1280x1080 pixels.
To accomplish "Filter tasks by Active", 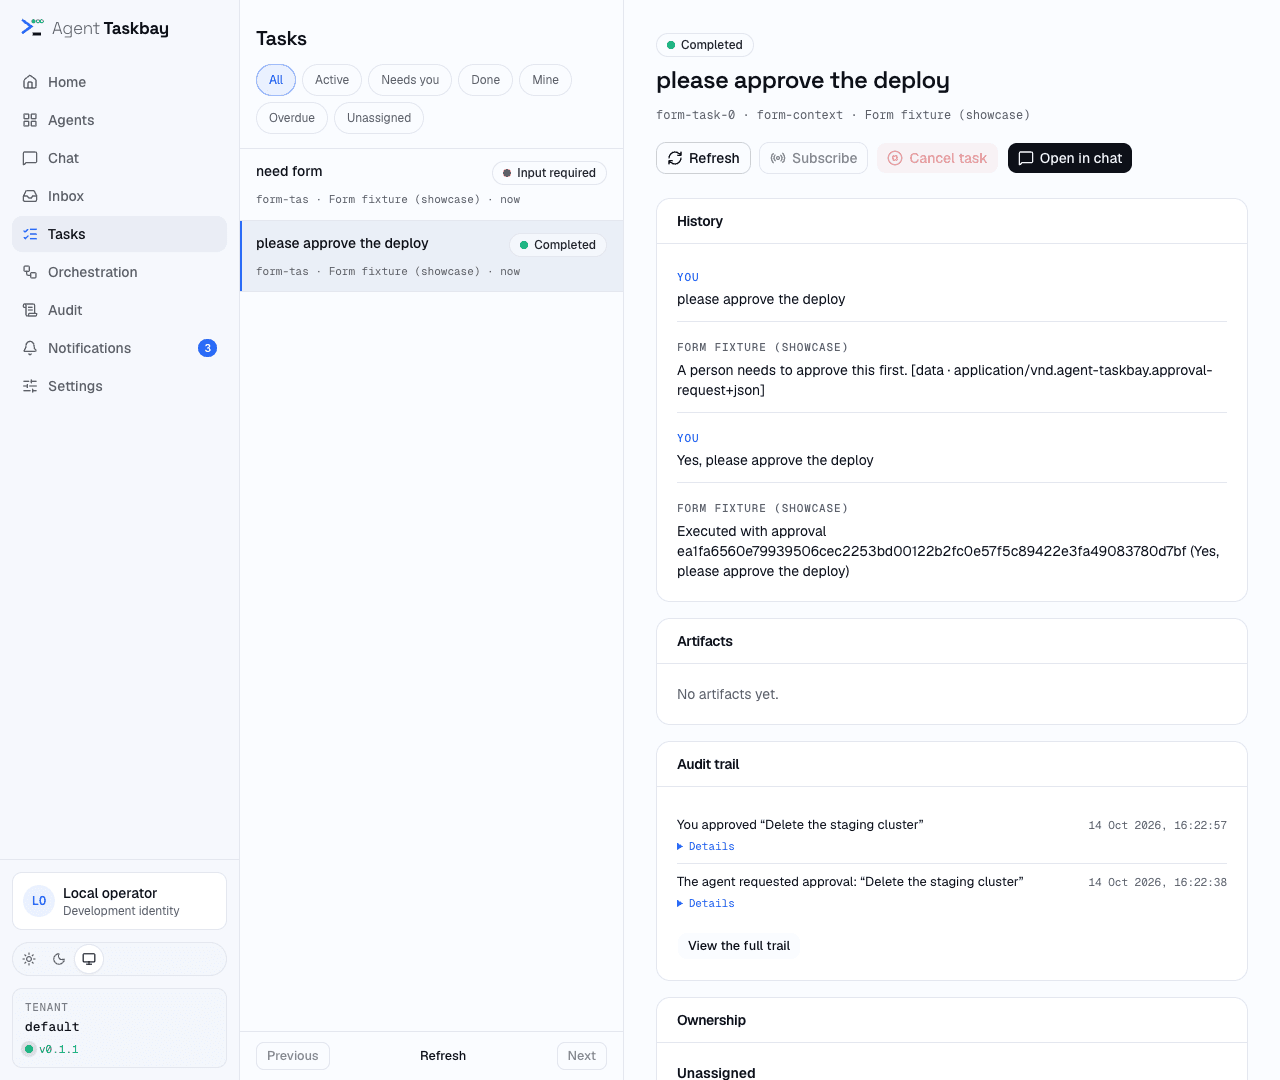I will [x=332, y=80].
